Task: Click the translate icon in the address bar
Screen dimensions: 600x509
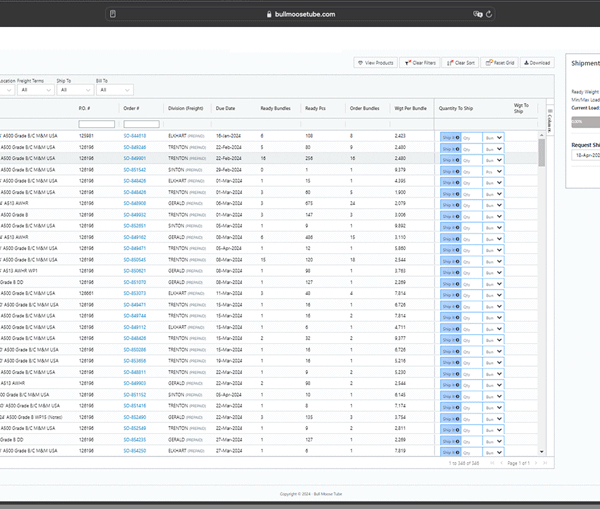Action: click(x=478, y=14)
